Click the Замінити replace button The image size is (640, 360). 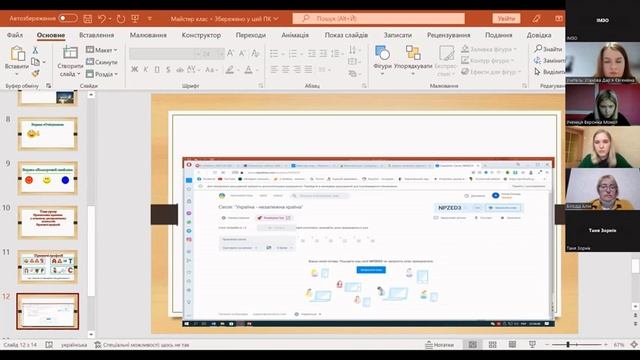coord(549,60)
